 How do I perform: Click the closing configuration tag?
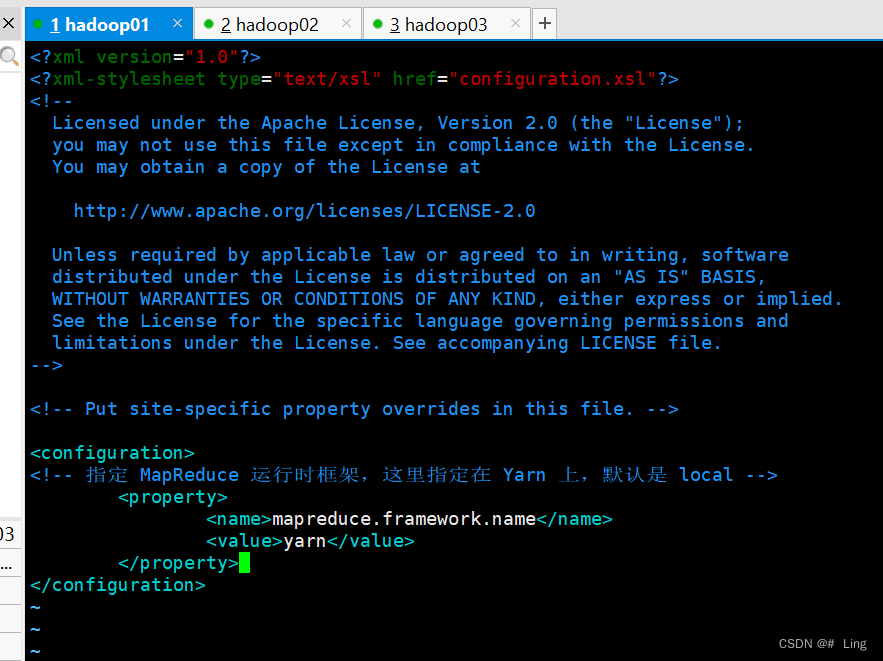point(118,586)
